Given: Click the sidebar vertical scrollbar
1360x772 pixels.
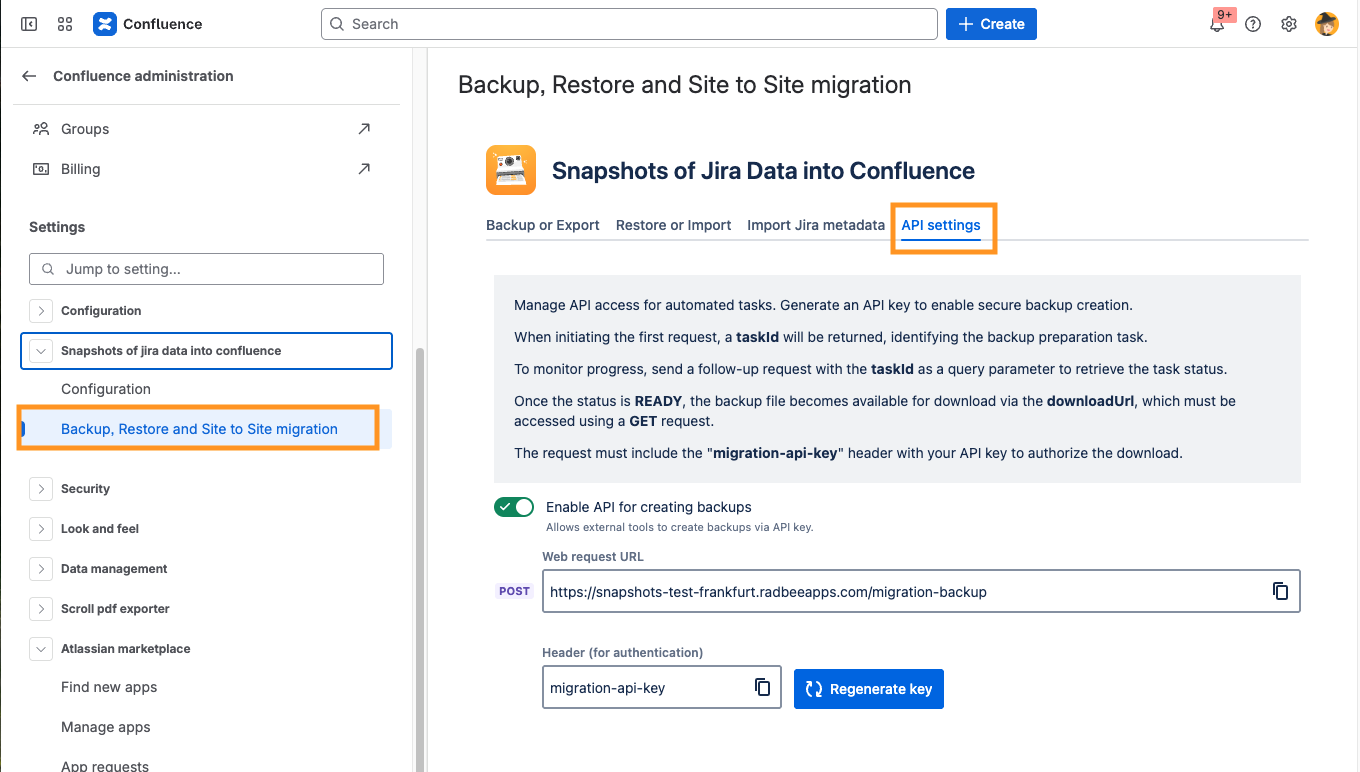Looking at the screenshot, I should (x=419, y=560).
